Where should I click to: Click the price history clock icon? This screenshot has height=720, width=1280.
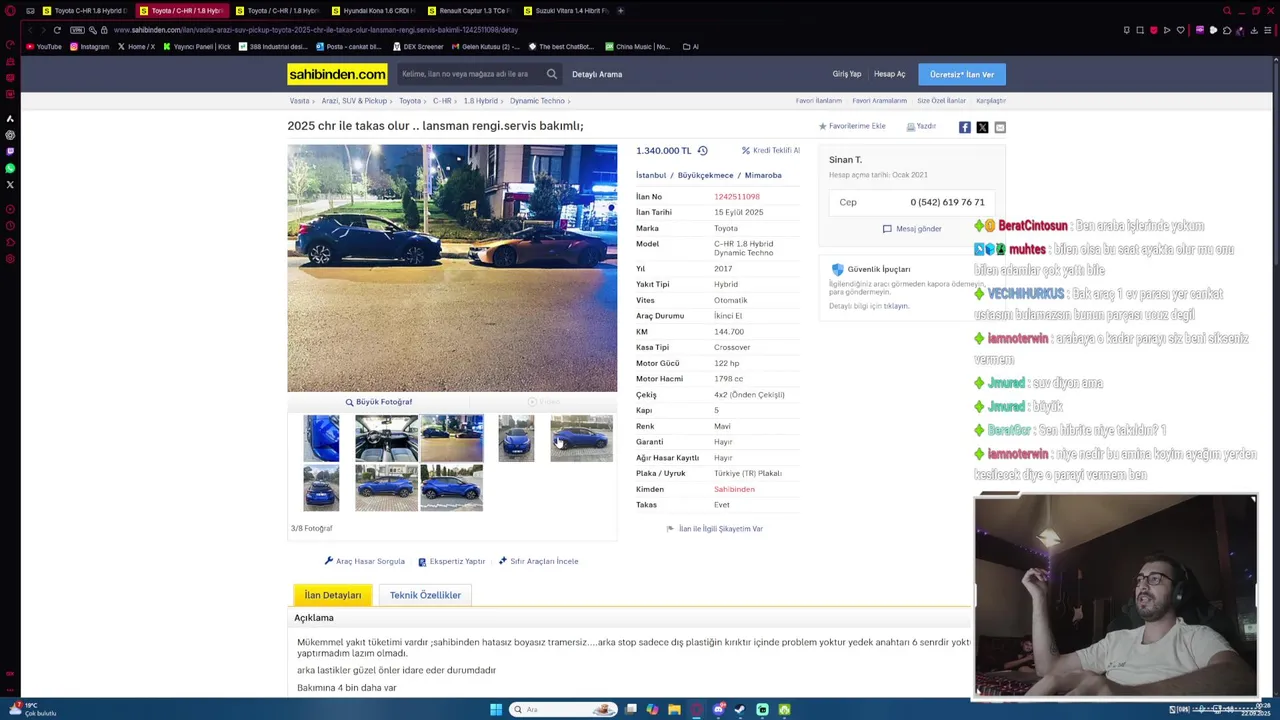pos(702,151)
